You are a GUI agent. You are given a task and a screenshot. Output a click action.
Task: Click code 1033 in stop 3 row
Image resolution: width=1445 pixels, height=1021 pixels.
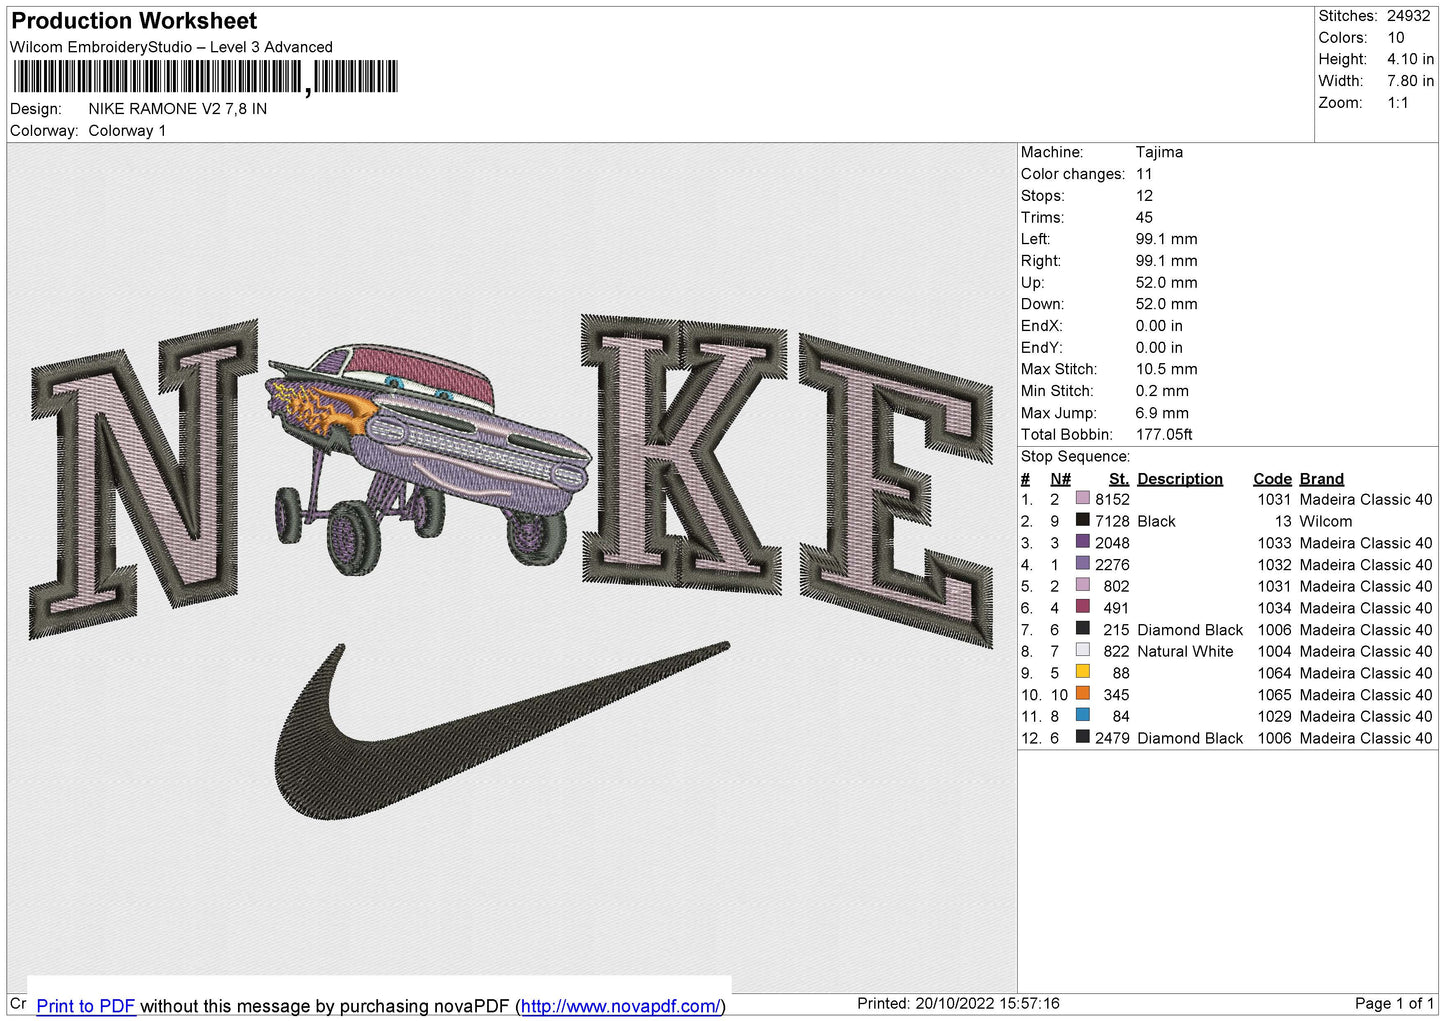tap(1274, 543)
